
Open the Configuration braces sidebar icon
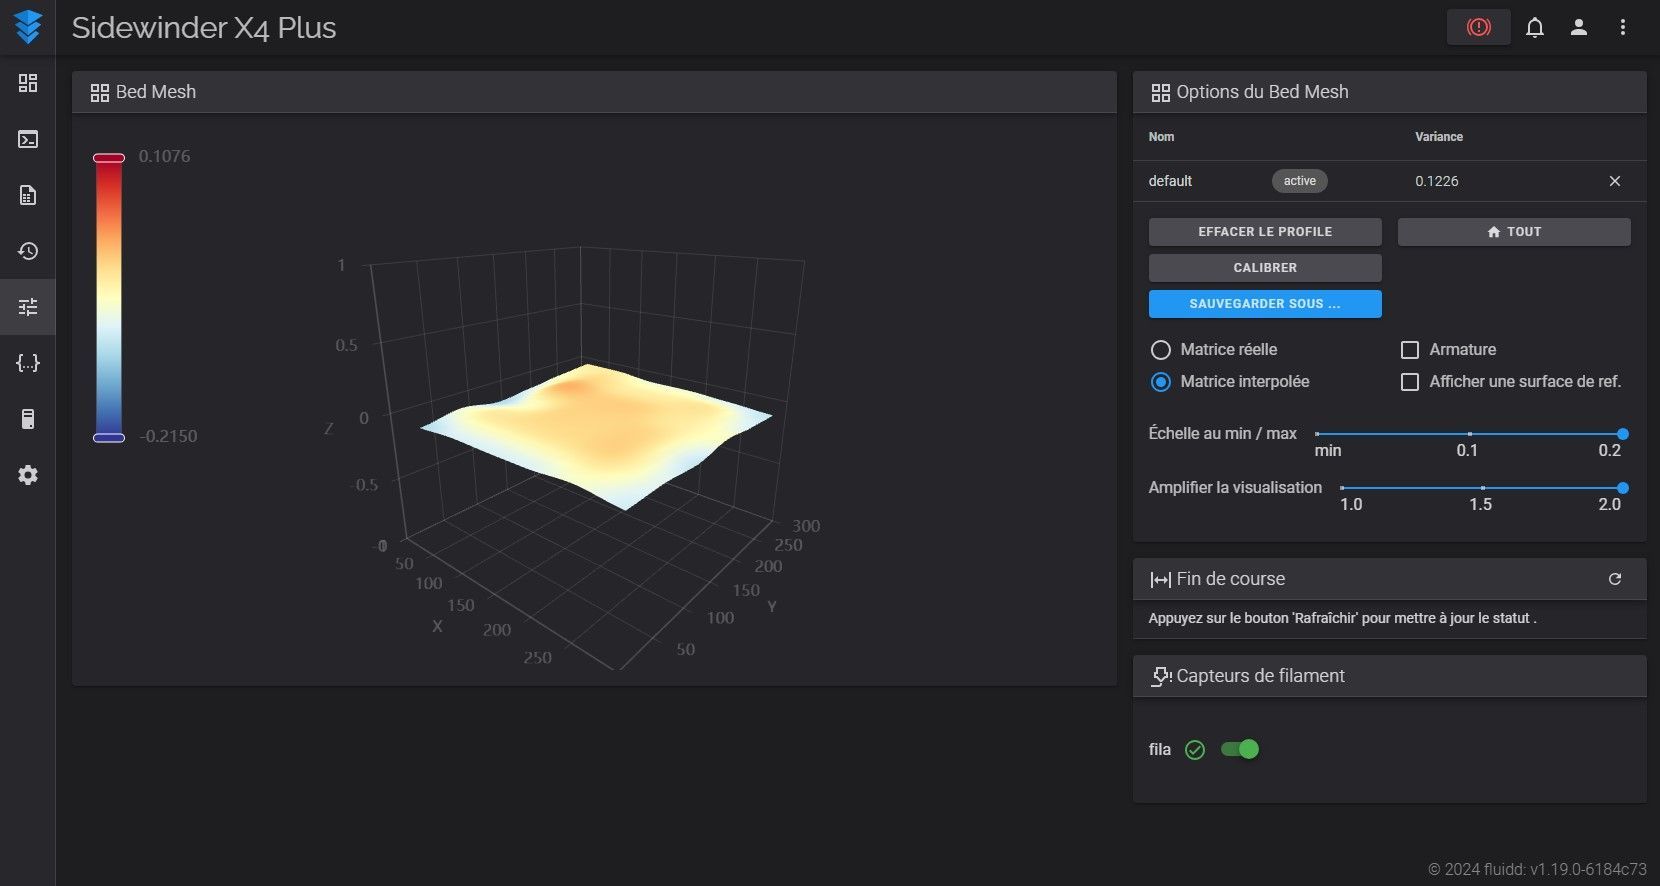pos(28,363)
